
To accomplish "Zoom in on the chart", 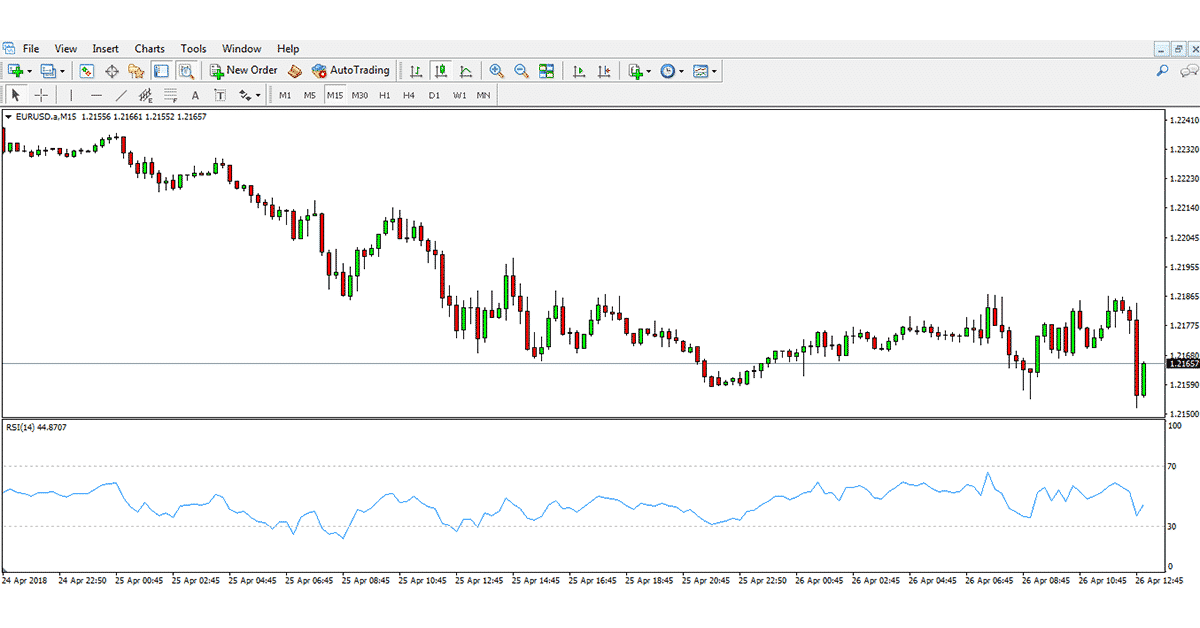I will (x=495, y=71).
